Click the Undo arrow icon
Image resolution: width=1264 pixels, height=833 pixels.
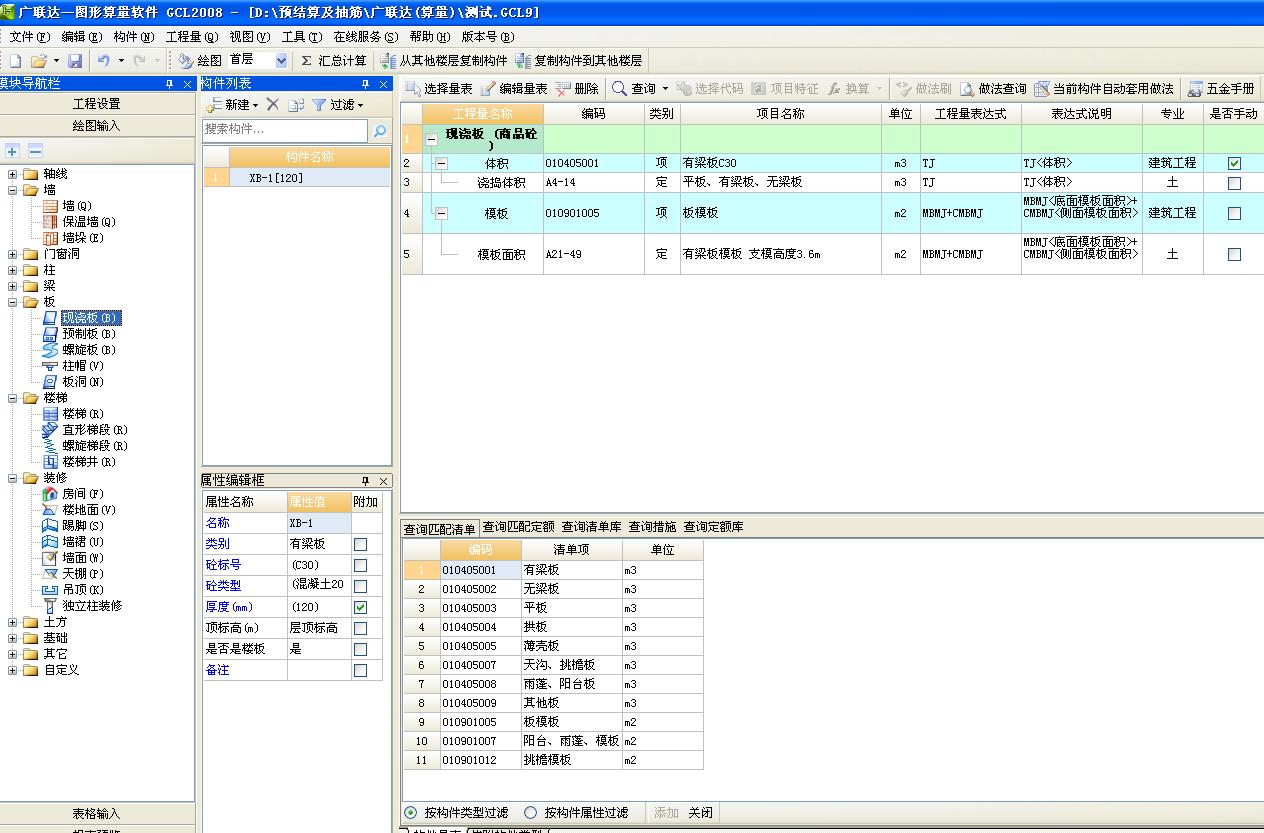tap(104, 61)
